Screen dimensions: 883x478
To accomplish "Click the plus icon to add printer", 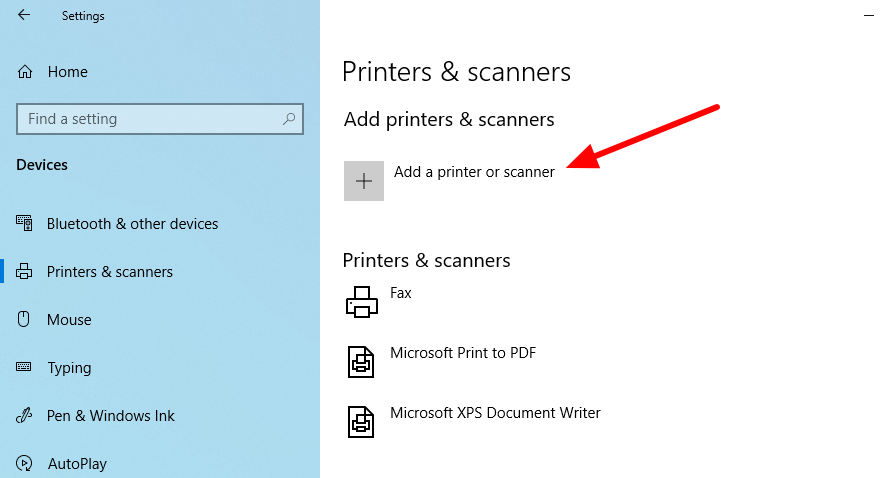I will tap(364, 181).
